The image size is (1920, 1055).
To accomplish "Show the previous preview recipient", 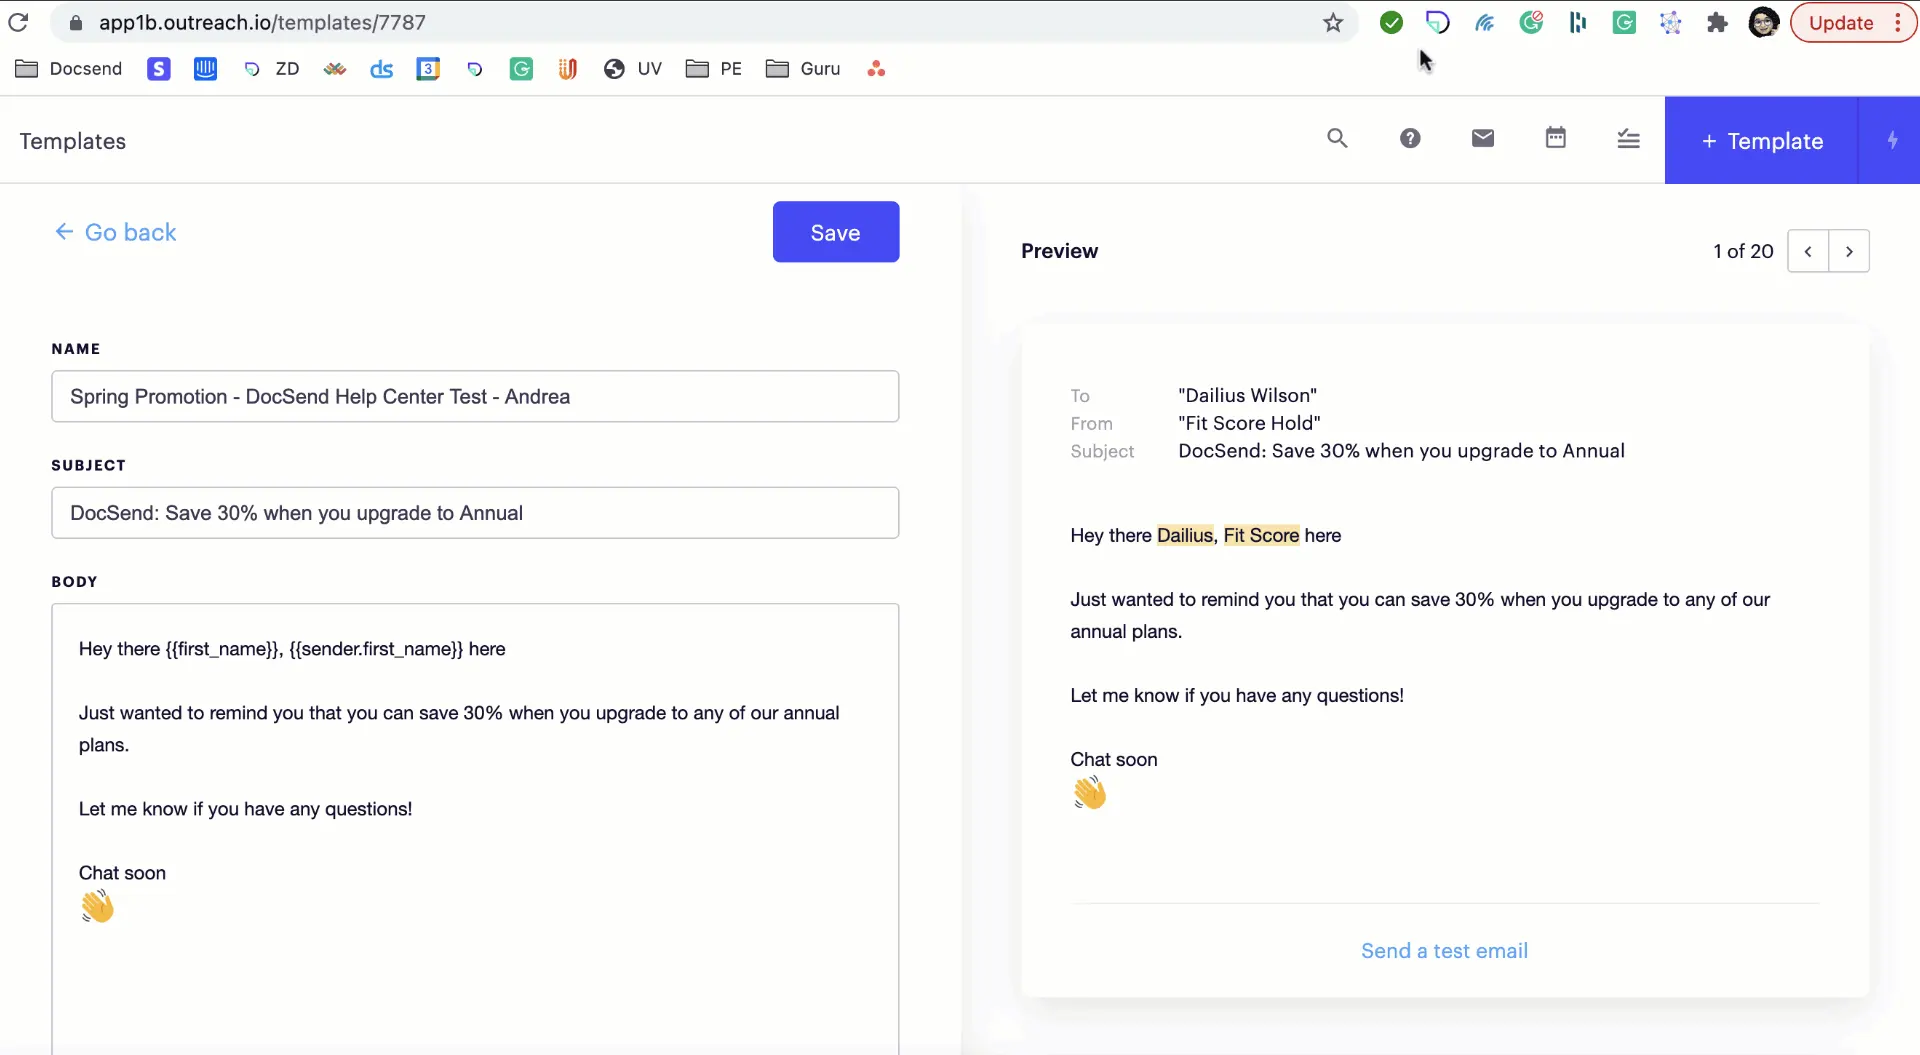I will pyautogui.click(x=1808, y=251).
